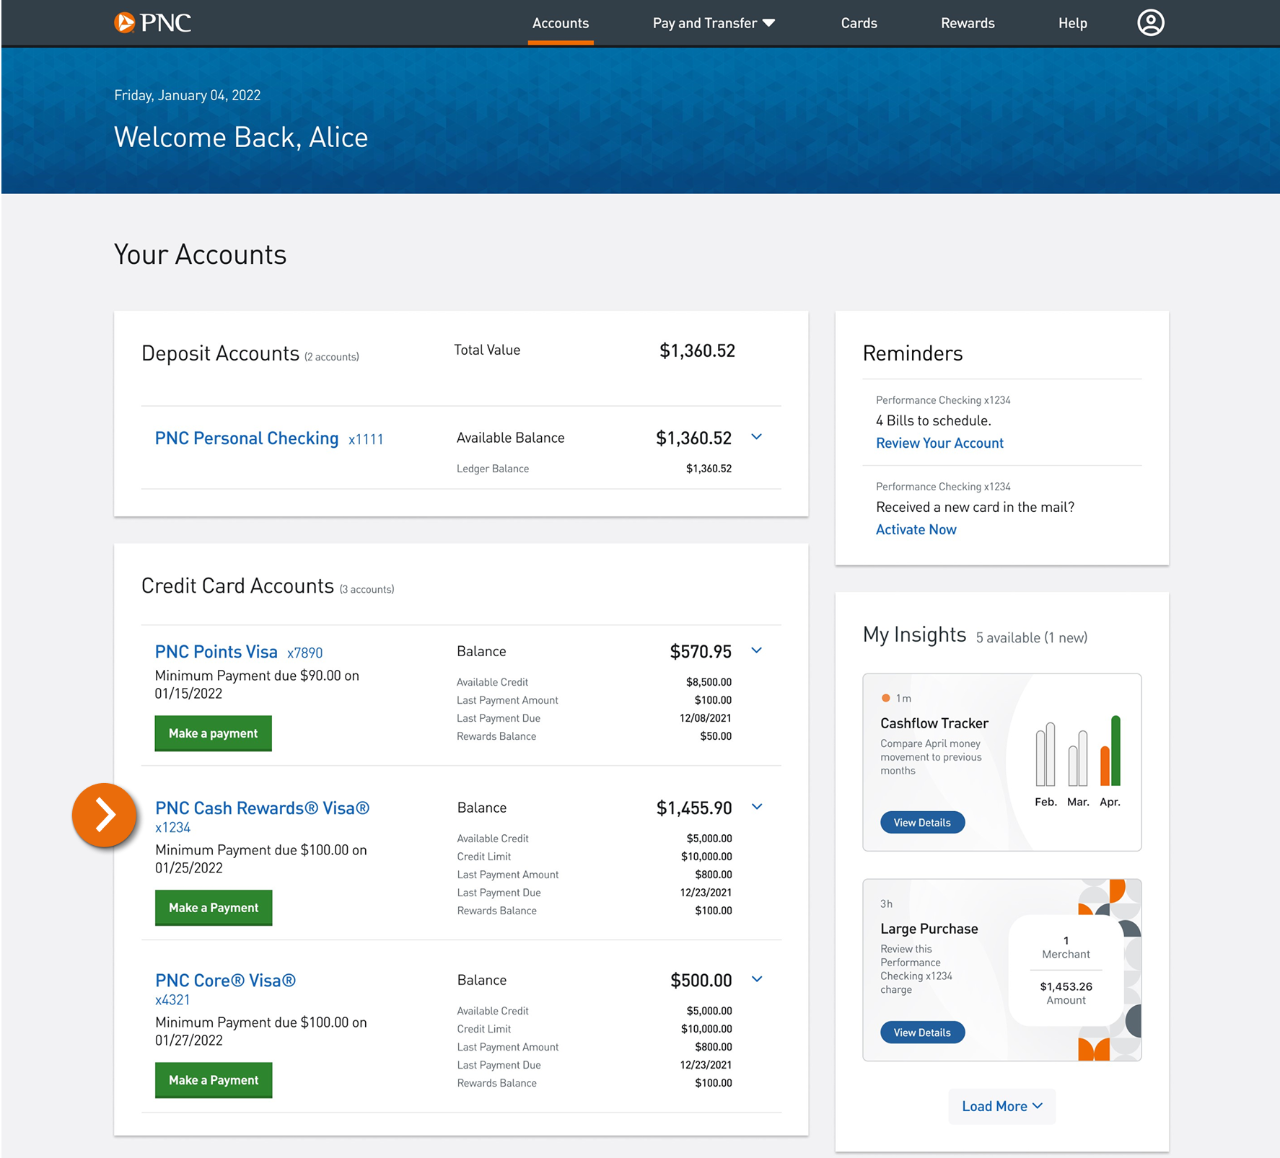Click the '5 available (1 new)' insights count
1280x1158 pixels.
tap(1032, 638)
